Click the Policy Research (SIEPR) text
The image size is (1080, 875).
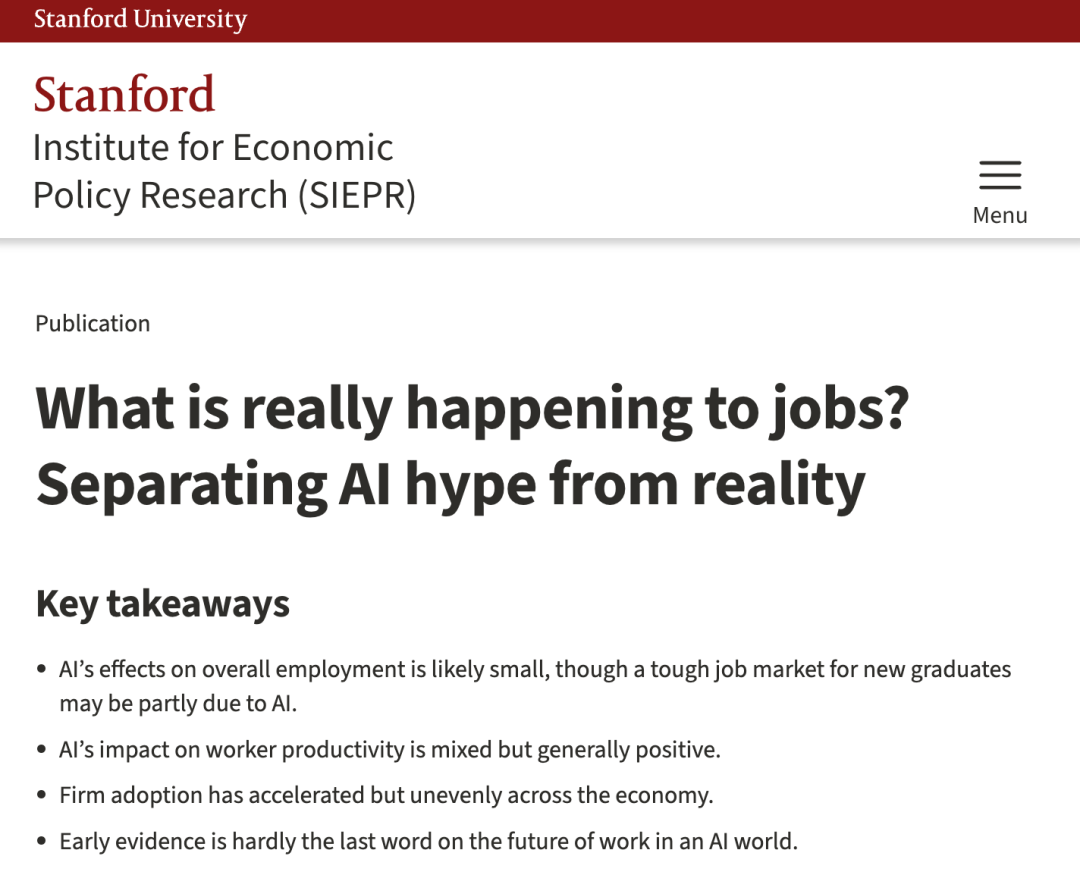point(225,195)
